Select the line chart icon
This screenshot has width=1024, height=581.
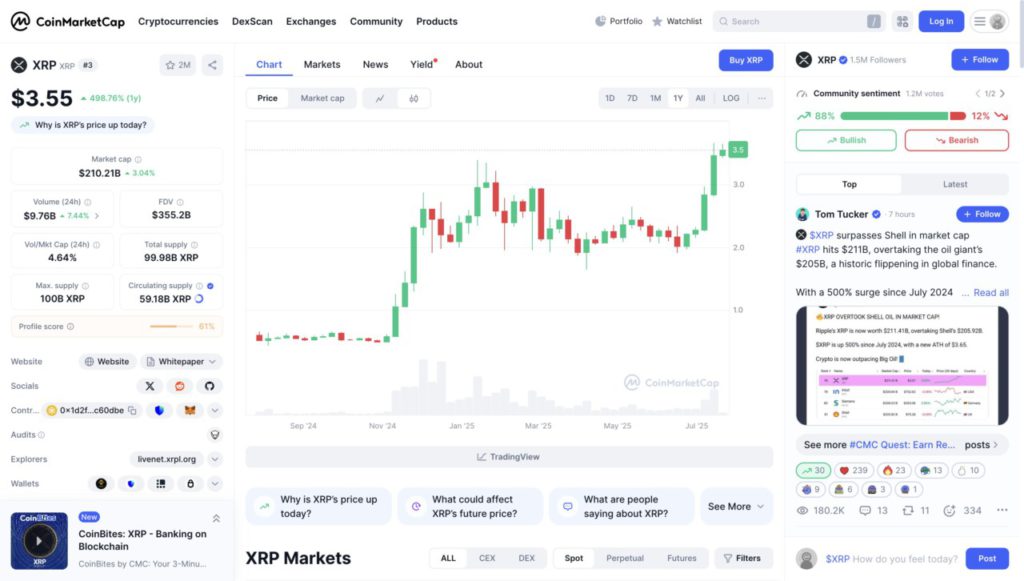380,98
